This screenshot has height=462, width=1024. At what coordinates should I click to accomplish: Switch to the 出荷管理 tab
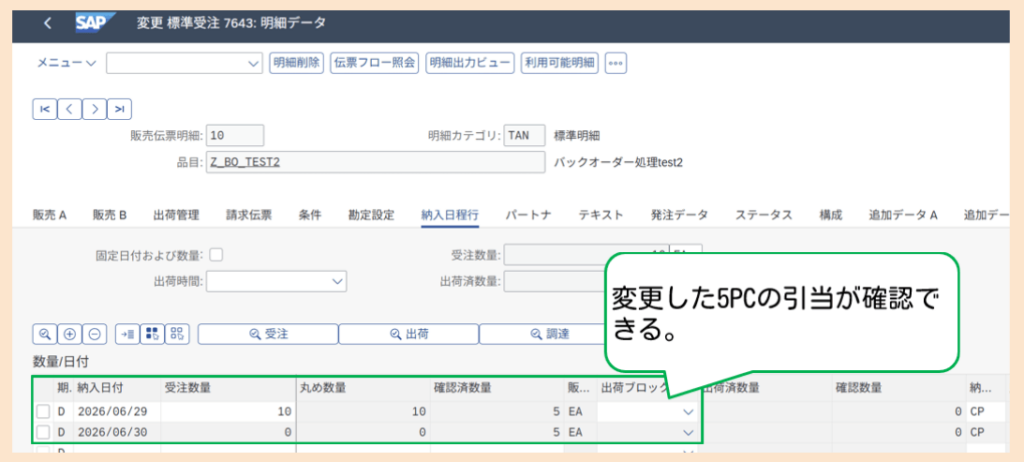[176, 215]
